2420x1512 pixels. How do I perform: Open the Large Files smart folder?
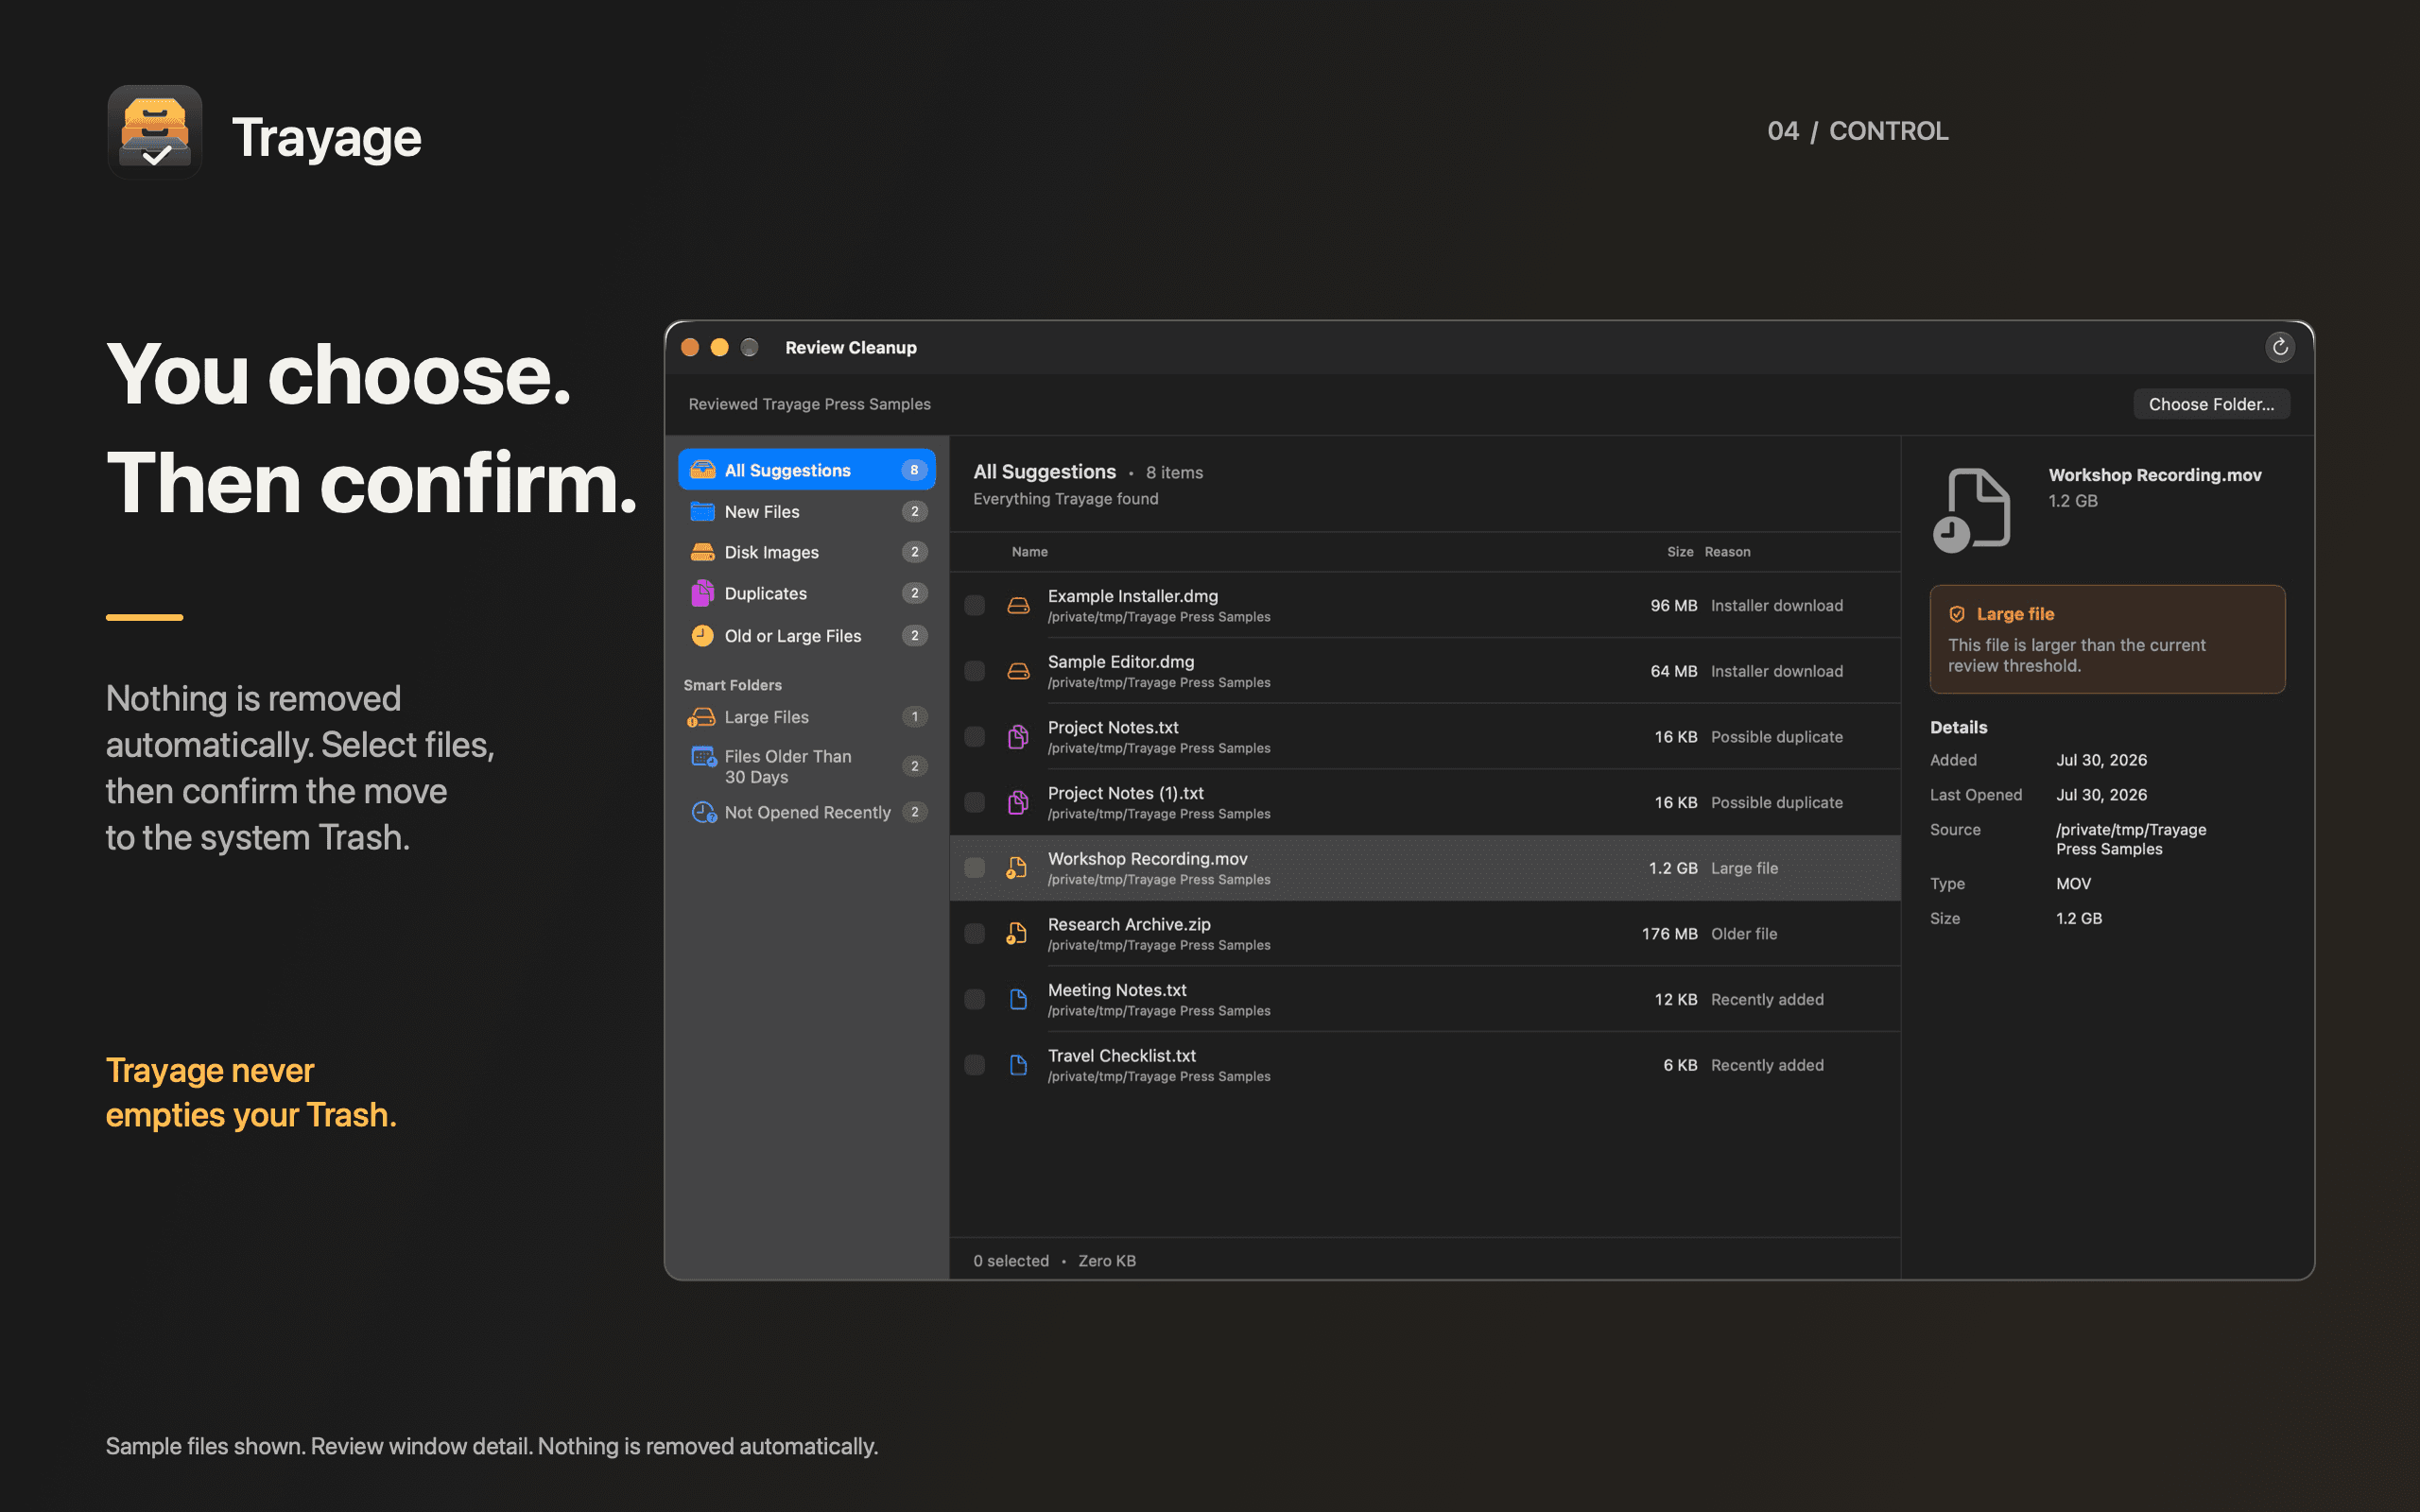pos(807,717)
